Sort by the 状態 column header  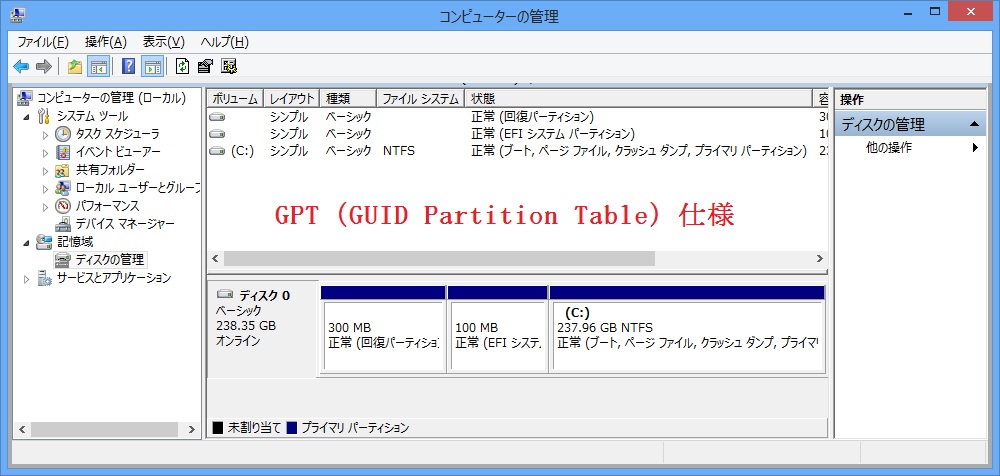(639, 98)
